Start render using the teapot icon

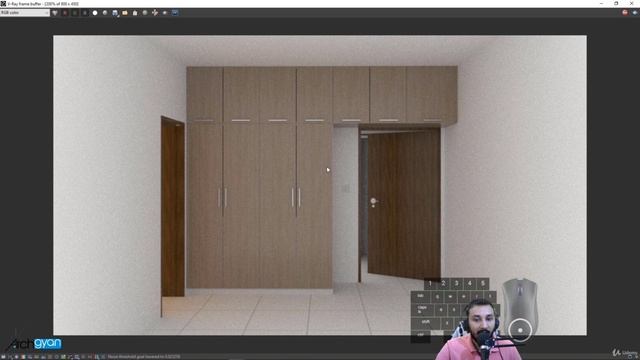click(635, 13)
